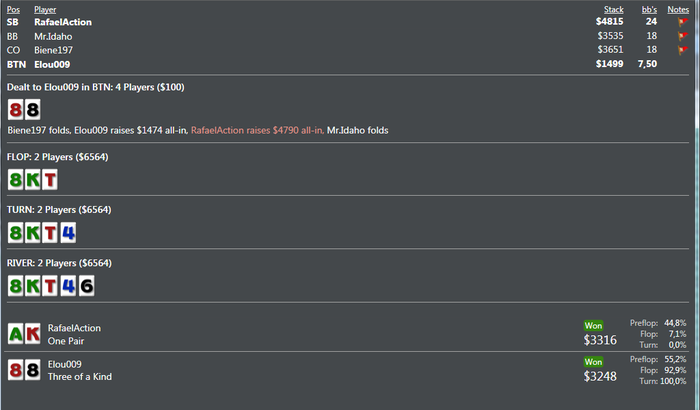This screenshot has width=700, height=410.
Task: Click the red 8 hole card under Dealt to Elou009
Action: pos(15,109)
